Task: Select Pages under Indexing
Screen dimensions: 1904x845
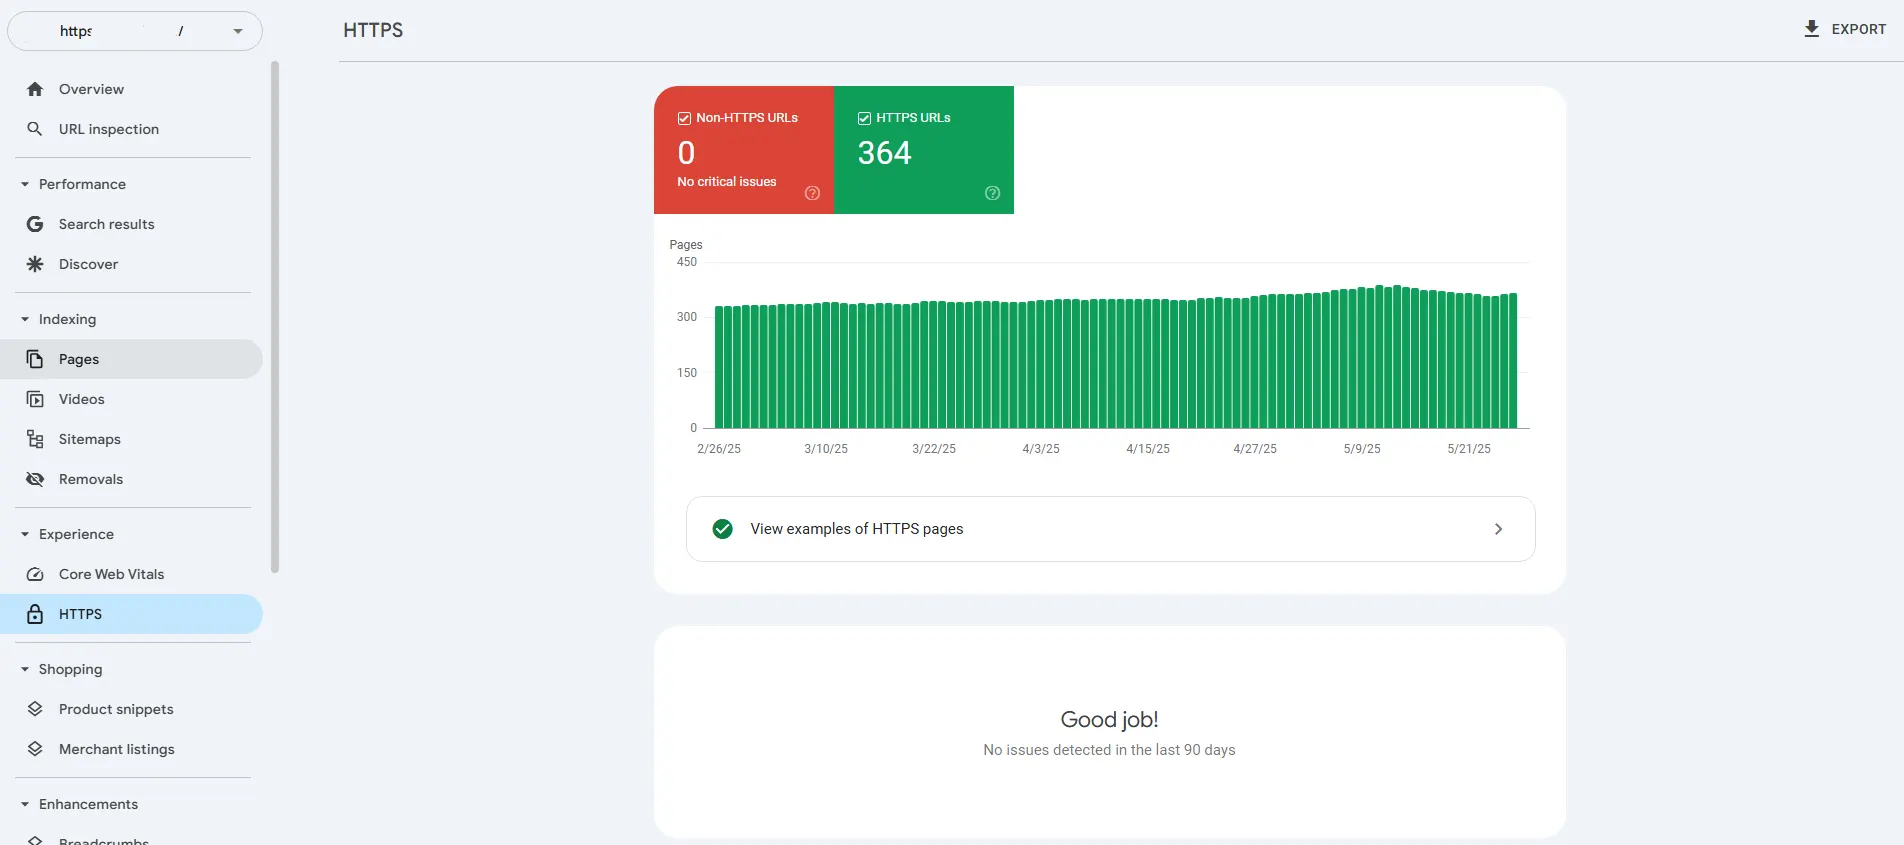Action: point(131,359)
